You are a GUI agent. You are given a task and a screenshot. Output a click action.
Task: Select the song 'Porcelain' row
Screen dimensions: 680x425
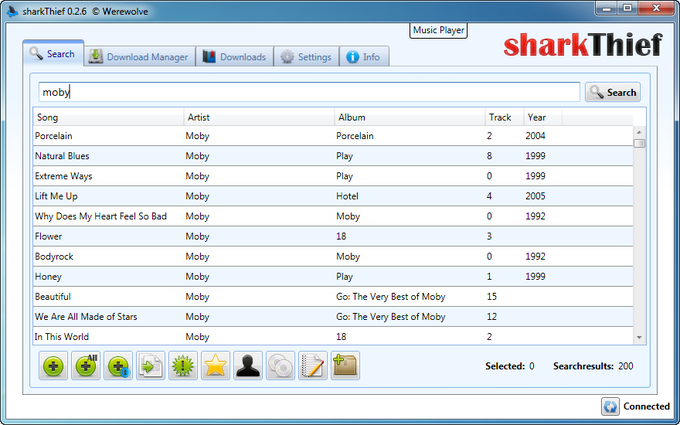[x=333, y=136]
